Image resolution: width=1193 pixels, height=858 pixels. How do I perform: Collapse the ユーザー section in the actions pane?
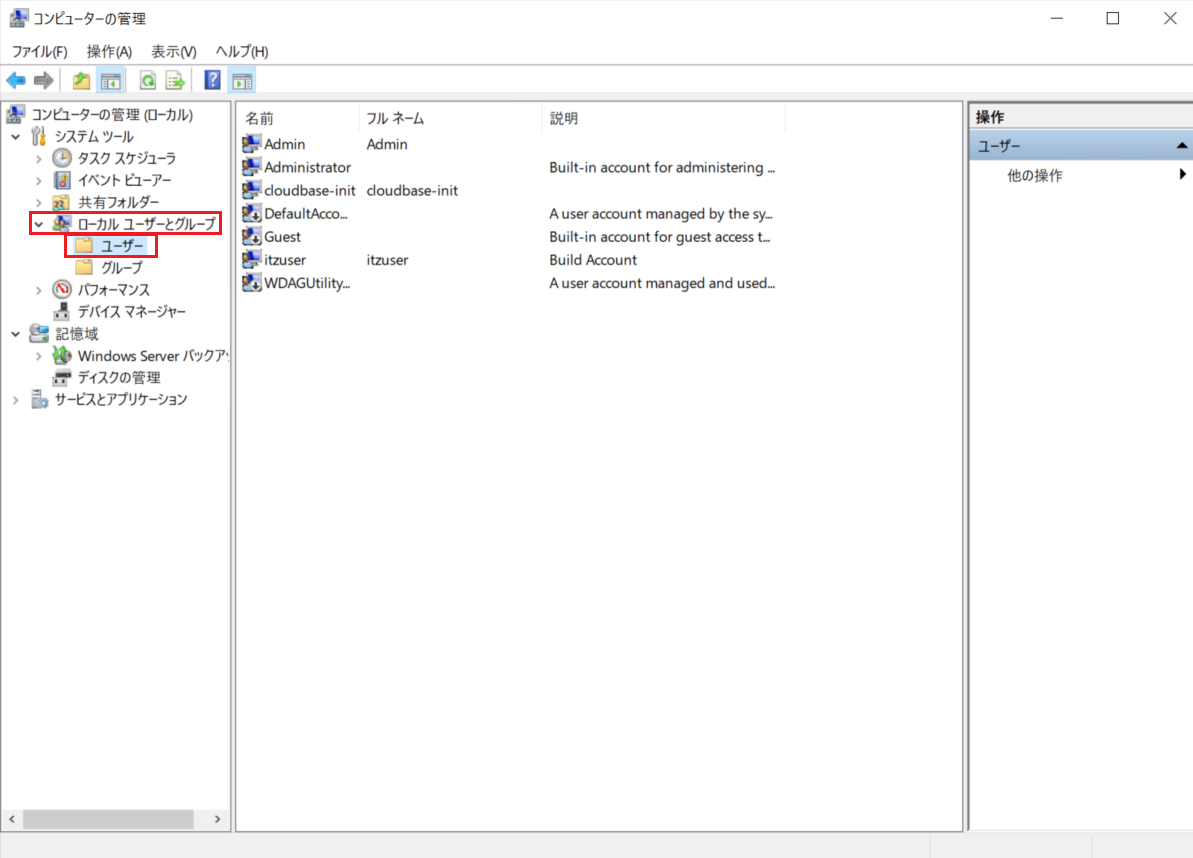(1181, 146)
